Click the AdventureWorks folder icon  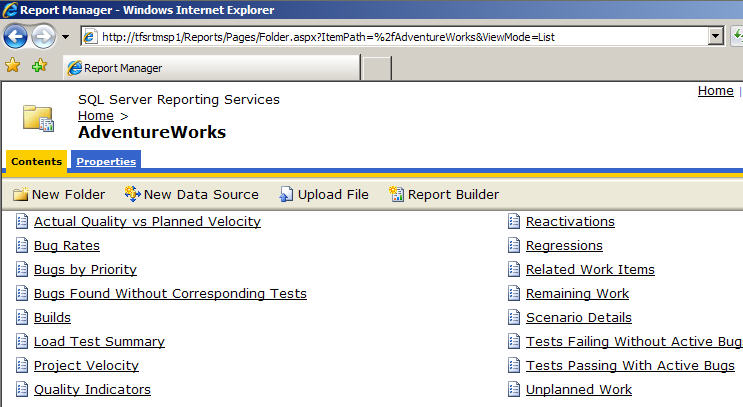pyautogui.click(x=38, y=118)
